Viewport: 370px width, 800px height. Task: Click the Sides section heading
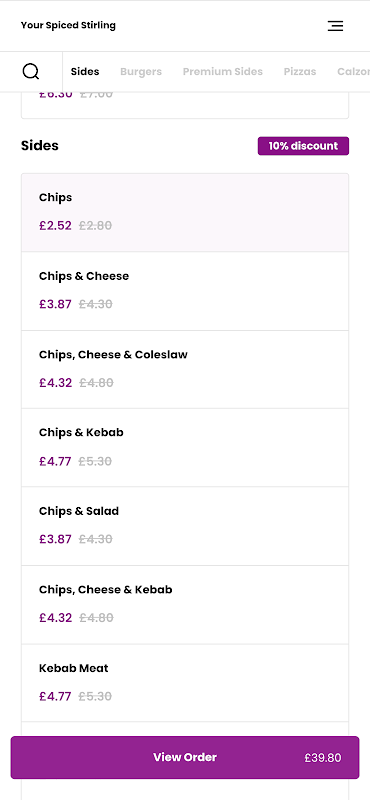[x=40, y=145]
